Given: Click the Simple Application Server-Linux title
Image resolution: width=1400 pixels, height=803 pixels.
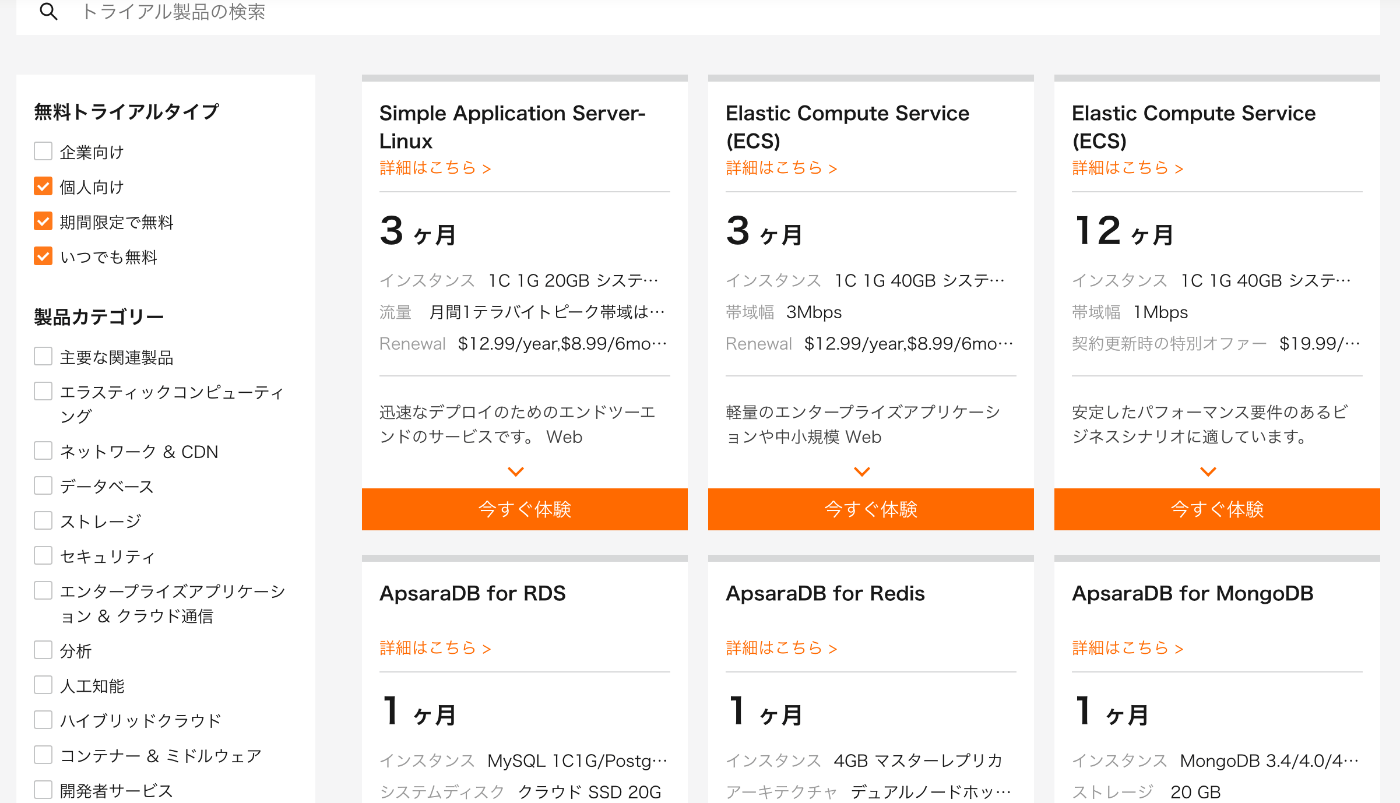Looking at the screenshot, I should (x=512, y=127).
